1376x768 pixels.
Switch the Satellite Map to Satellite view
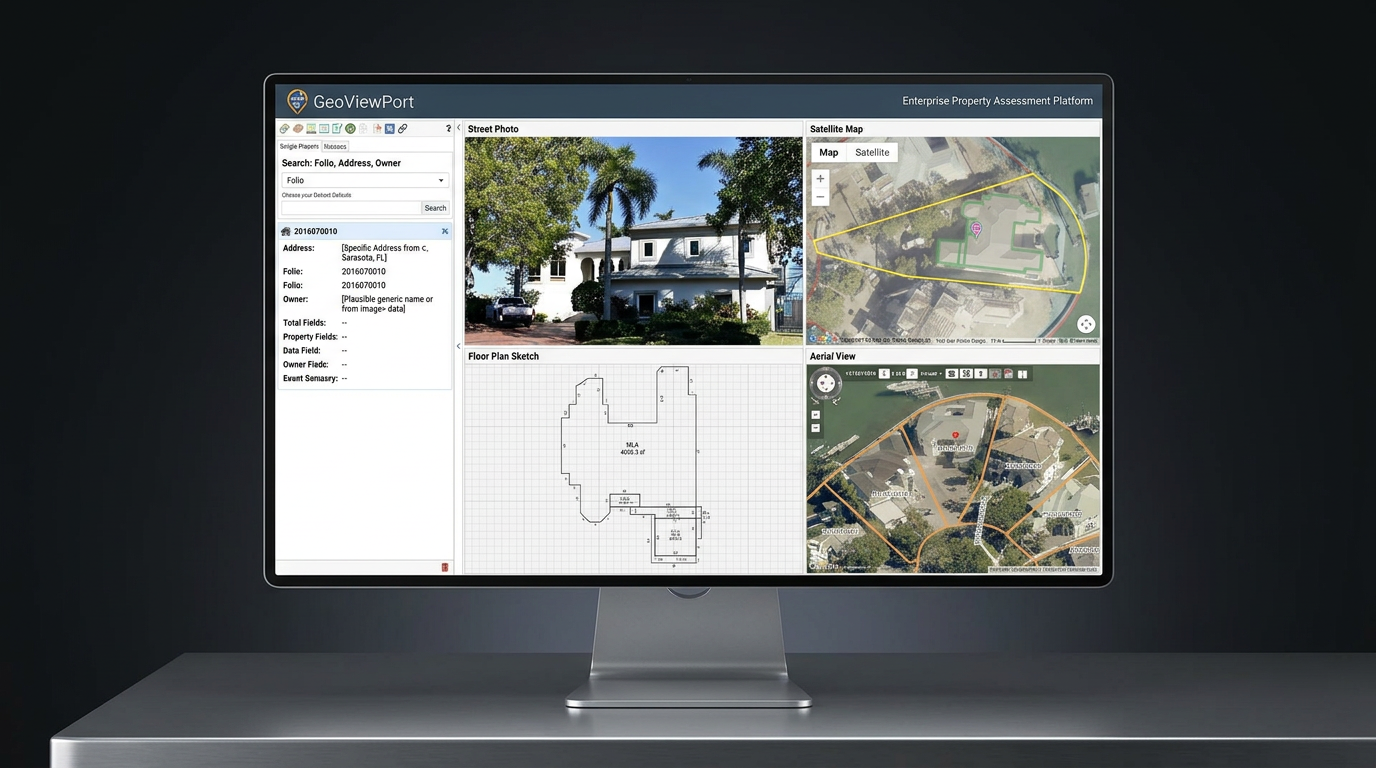[x=871, y=152]
